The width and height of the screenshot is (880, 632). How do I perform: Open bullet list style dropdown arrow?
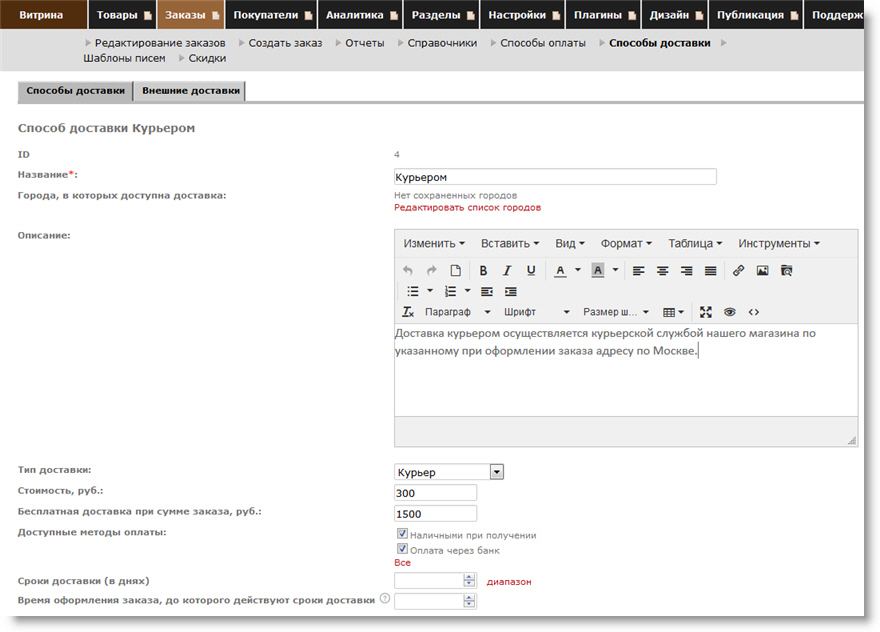430,291
